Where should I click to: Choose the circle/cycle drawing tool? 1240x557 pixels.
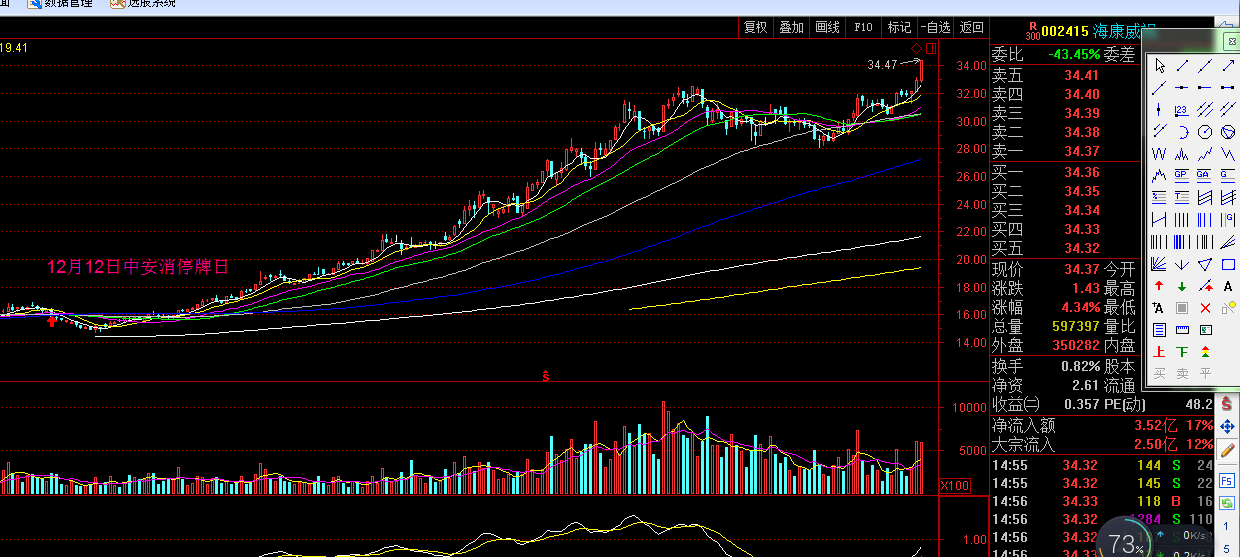coord(1205,130)
